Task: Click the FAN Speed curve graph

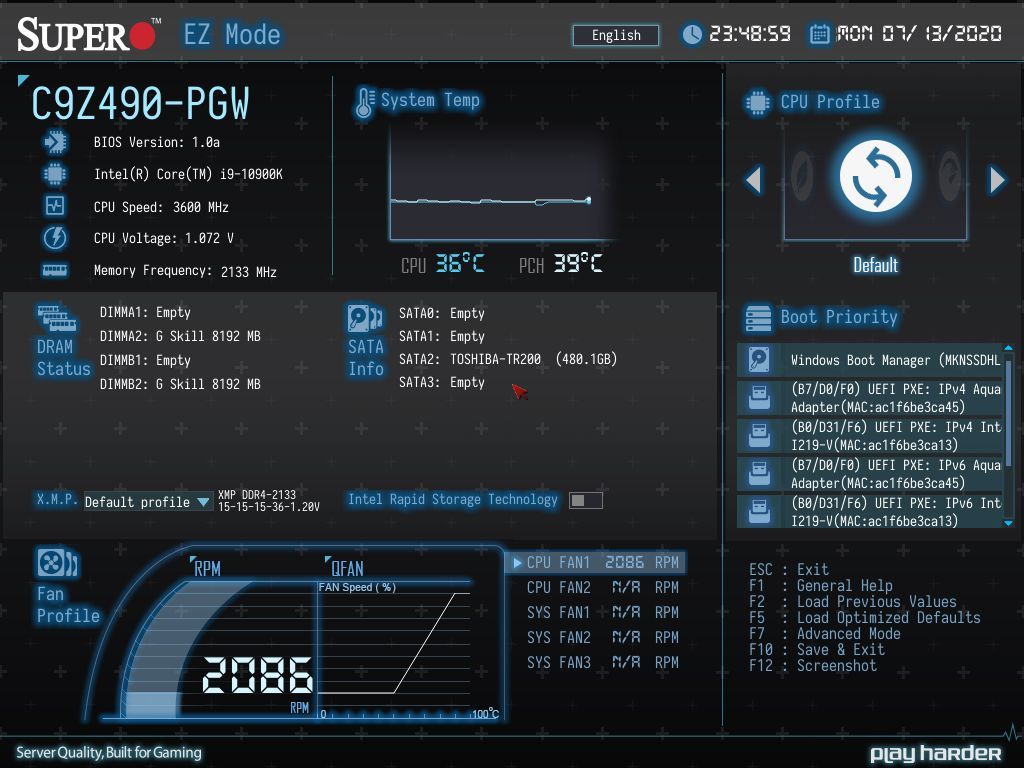Action: click(x=394, y=650)
